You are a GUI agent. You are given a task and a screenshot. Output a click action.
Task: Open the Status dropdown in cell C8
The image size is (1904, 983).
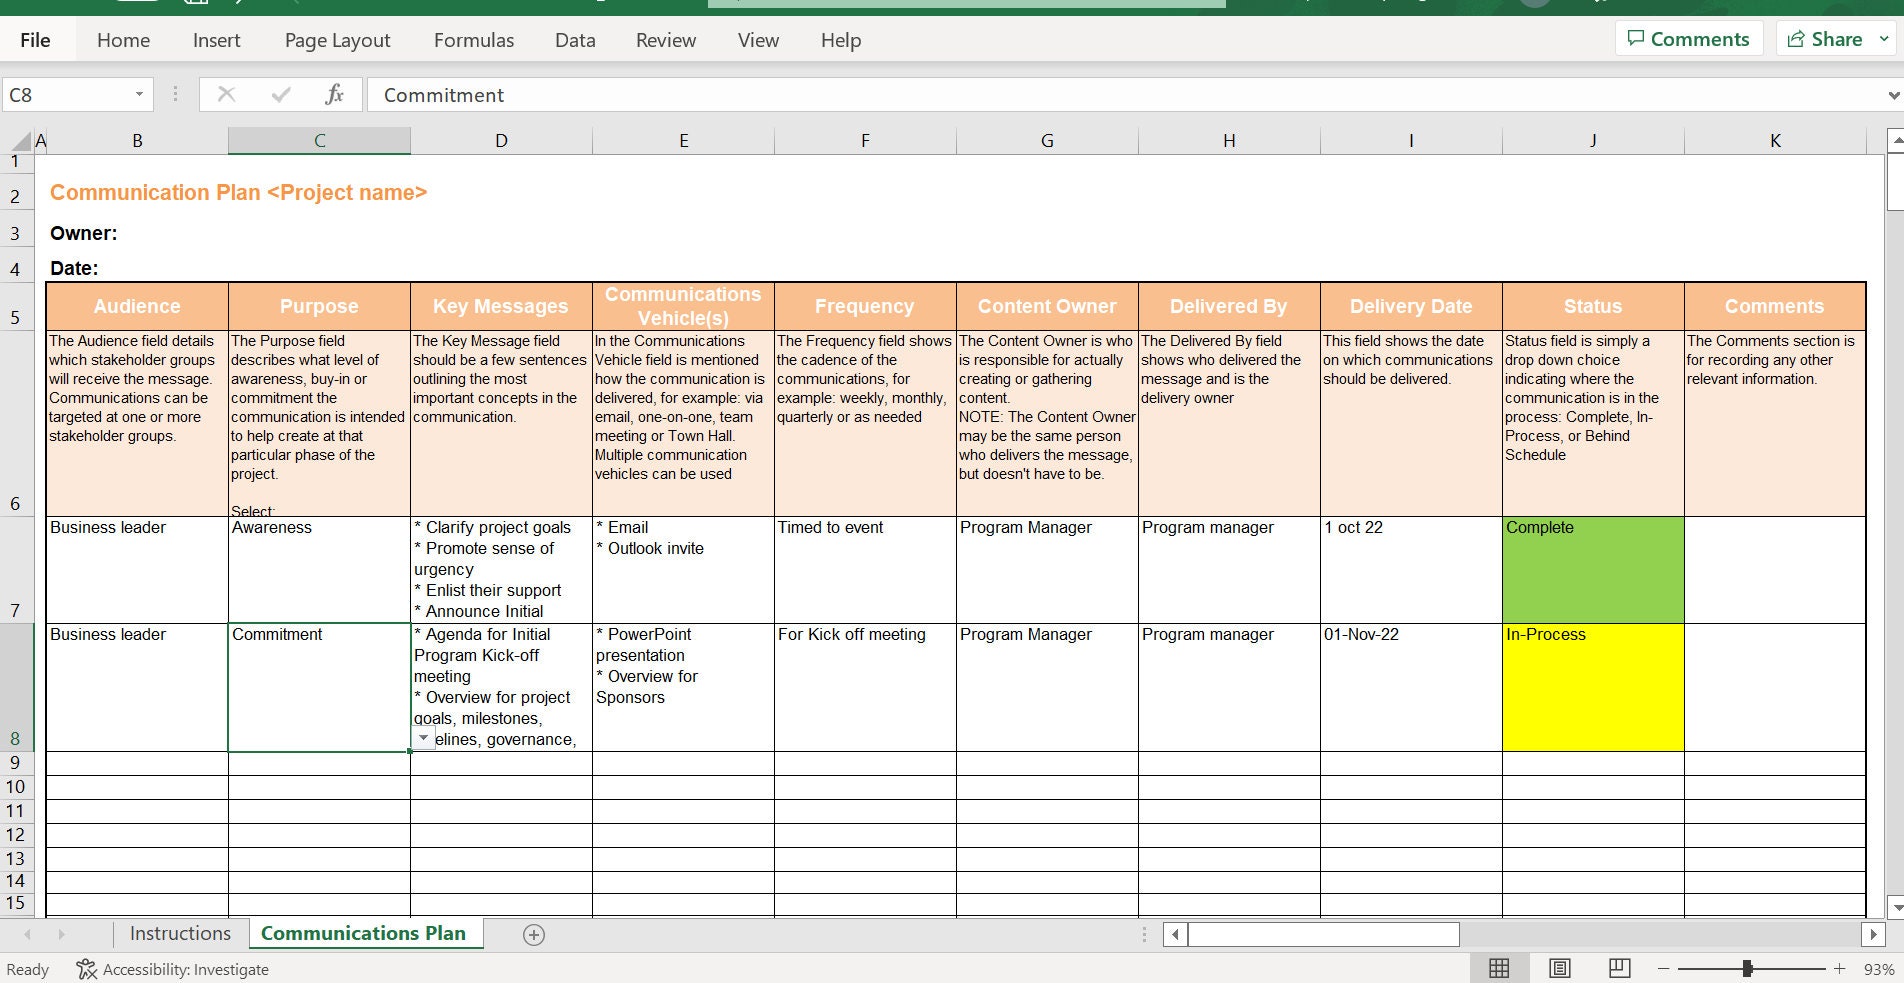tap(422, 738)
